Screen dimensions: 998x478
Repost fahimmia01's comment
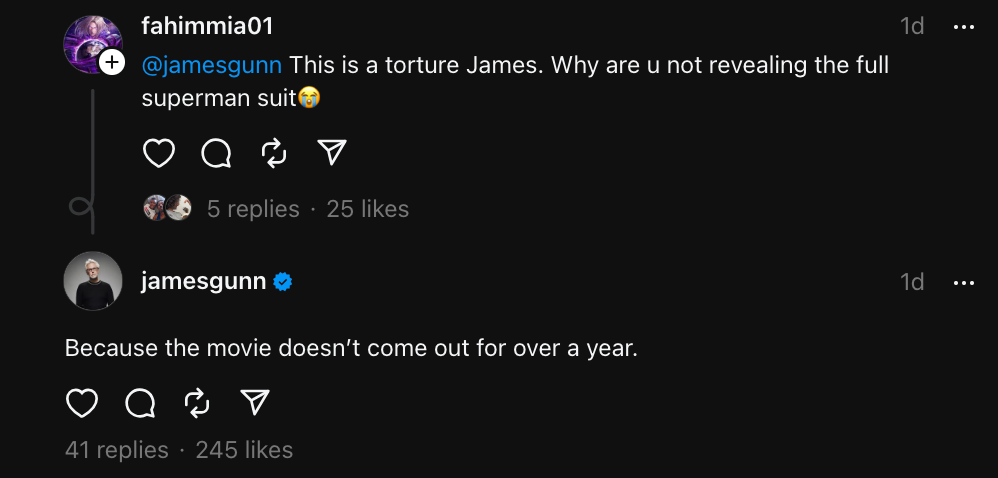(274, 153)
